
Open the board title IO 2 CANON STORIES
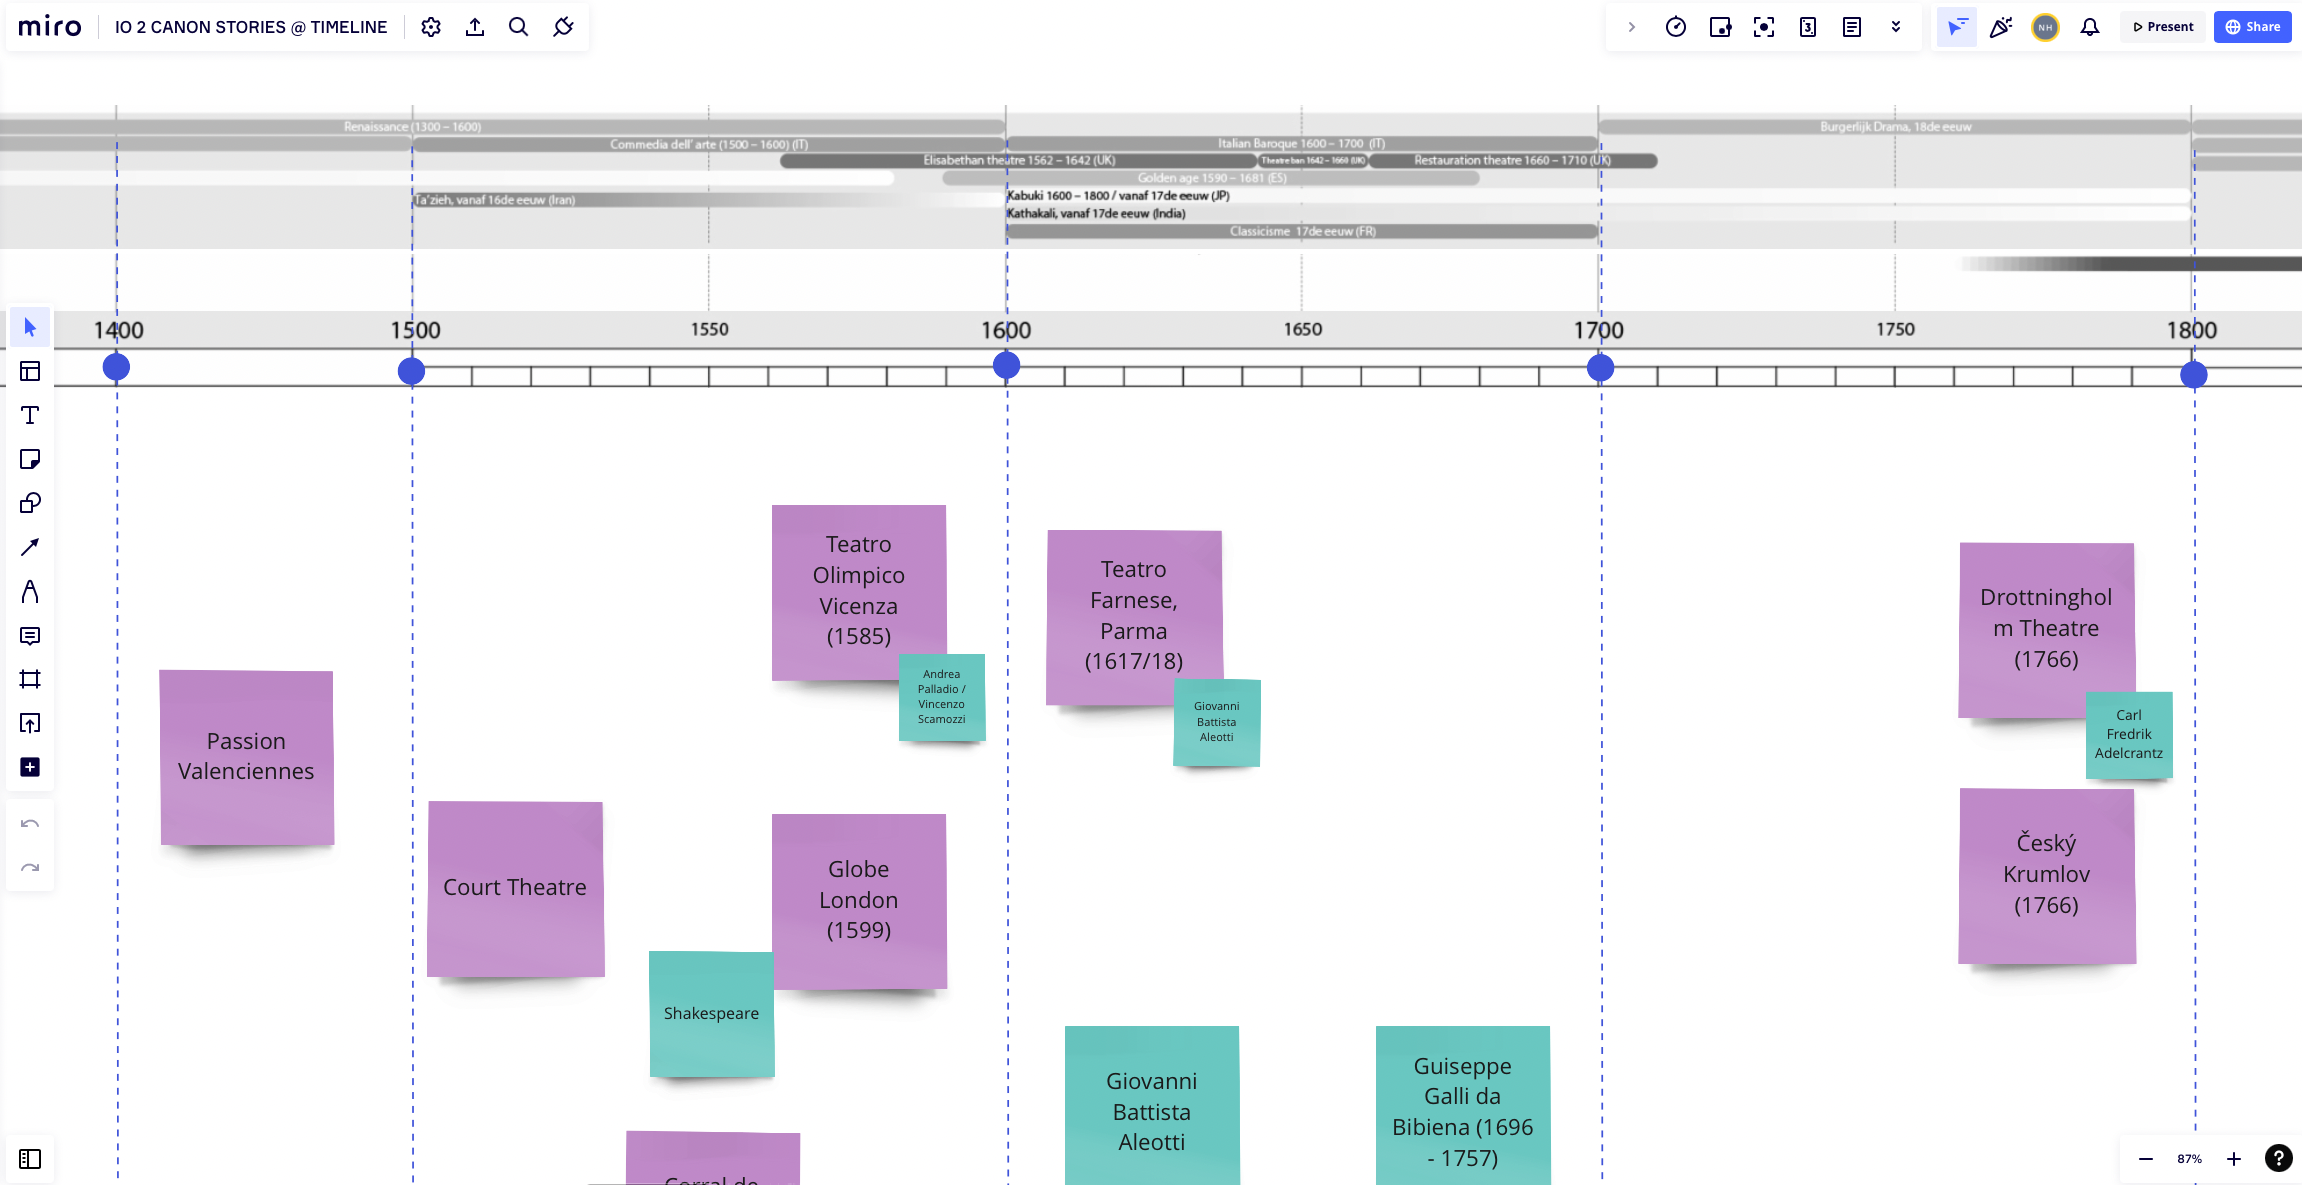coord(251,27)
